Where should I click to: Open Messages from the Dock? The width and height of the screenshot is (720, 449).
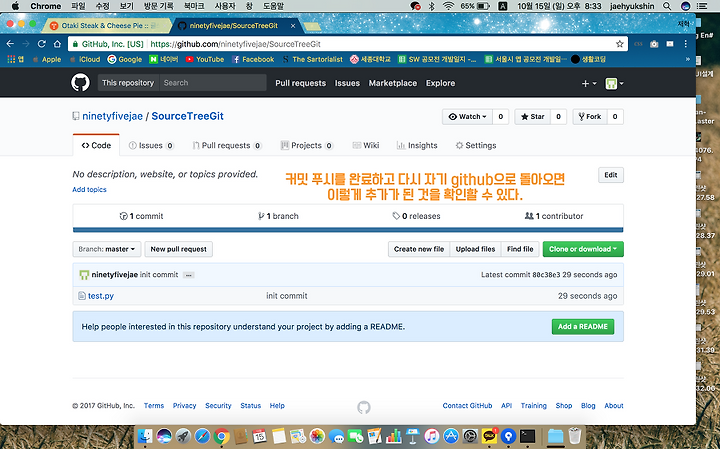tap(336, 436)
